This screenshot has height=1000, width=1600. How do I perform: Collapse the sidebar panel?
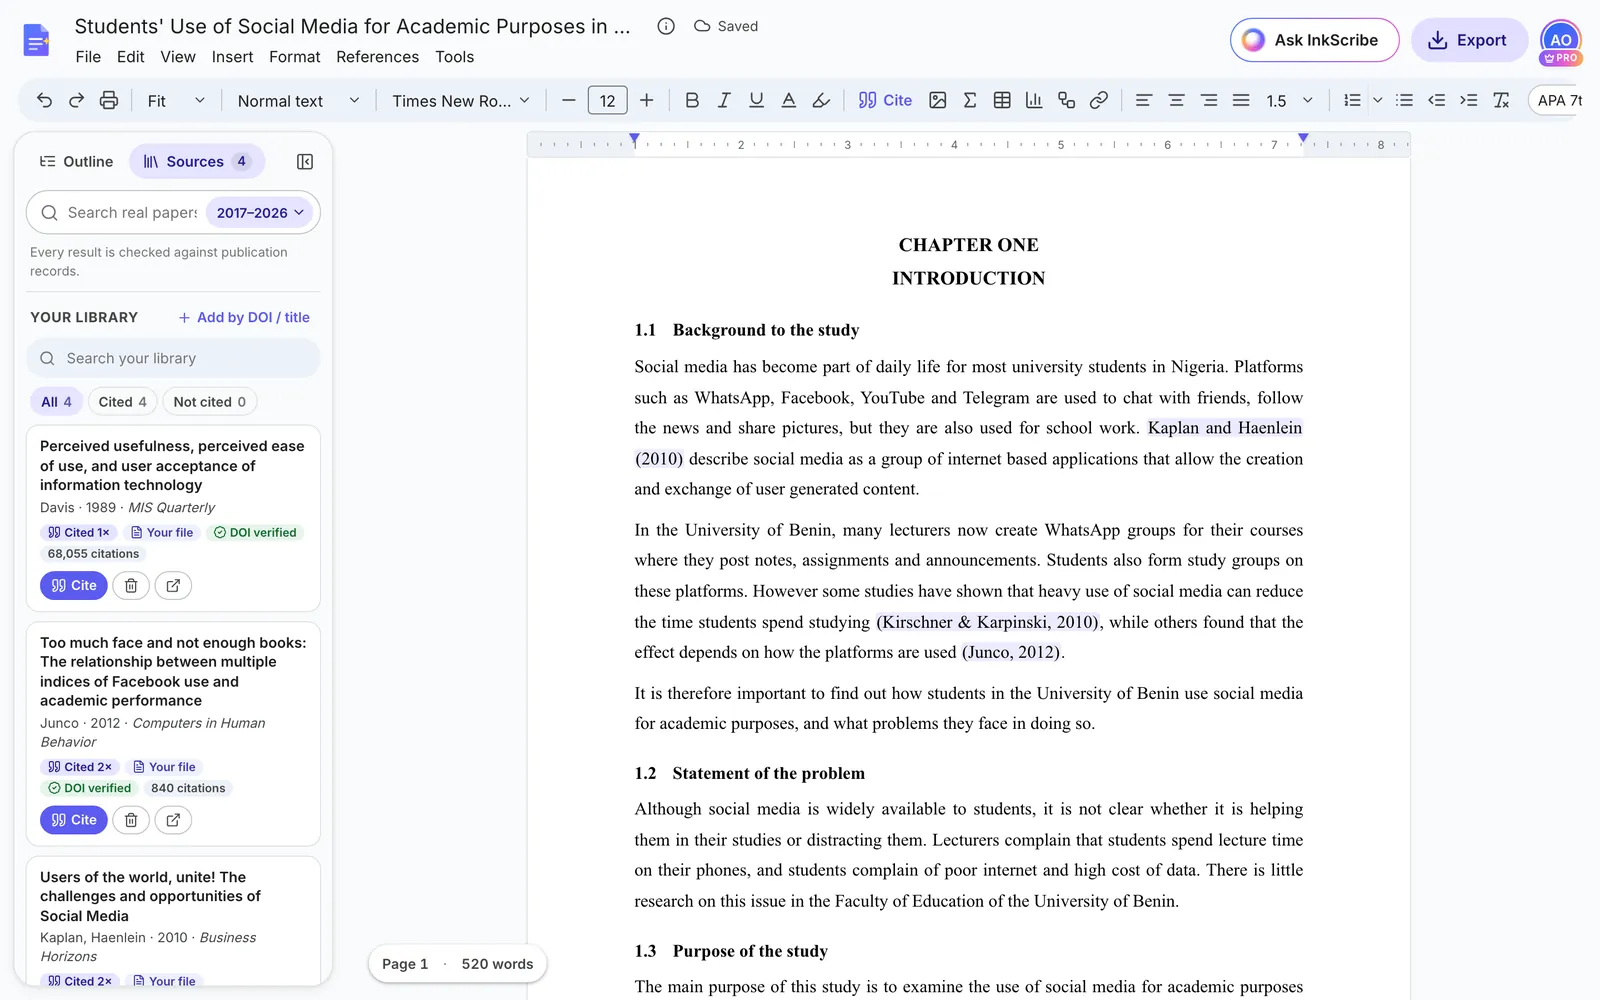click(x=306, y=162)
